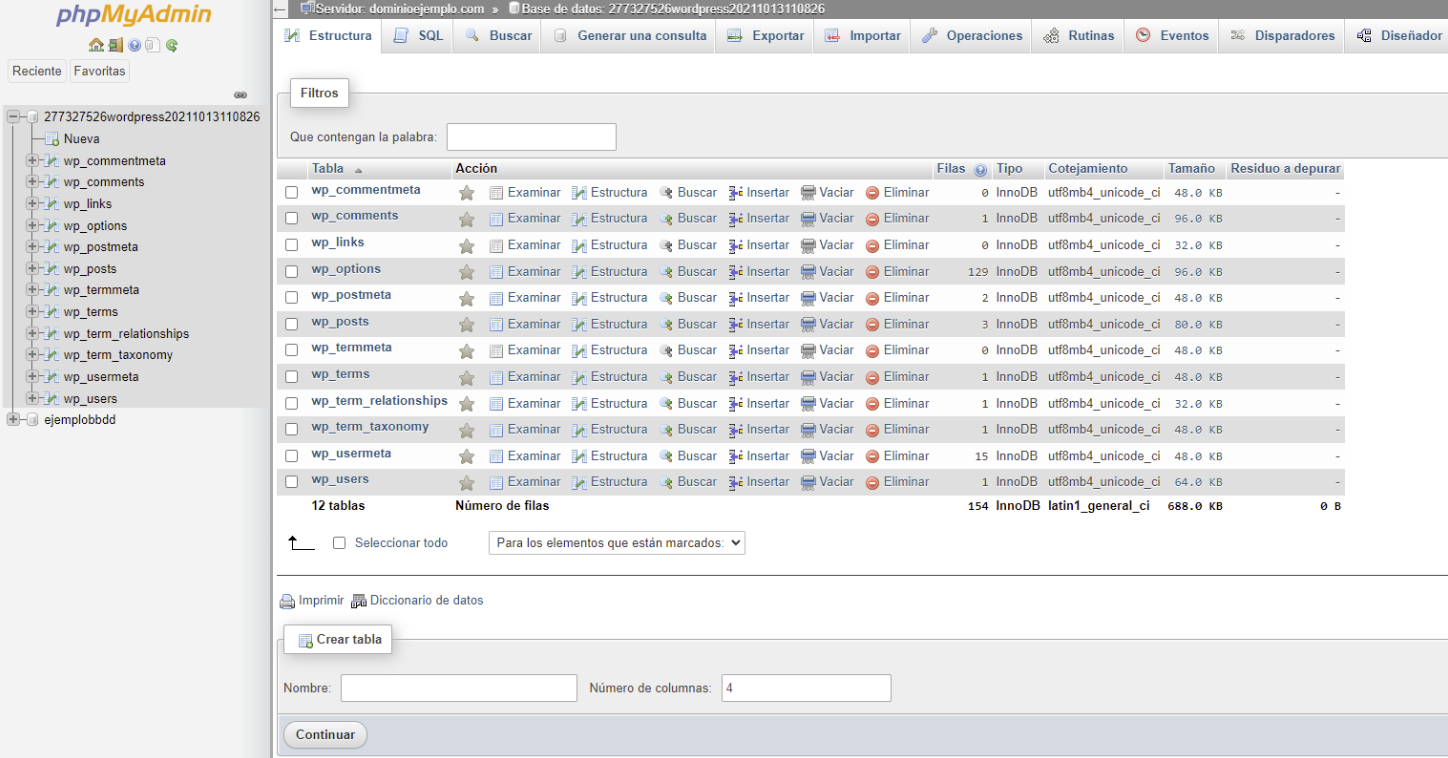Screen dimensions: 1448x758
Task: Click Vaciar icon for wp_term_taxonomy
Action: point(808,429)
